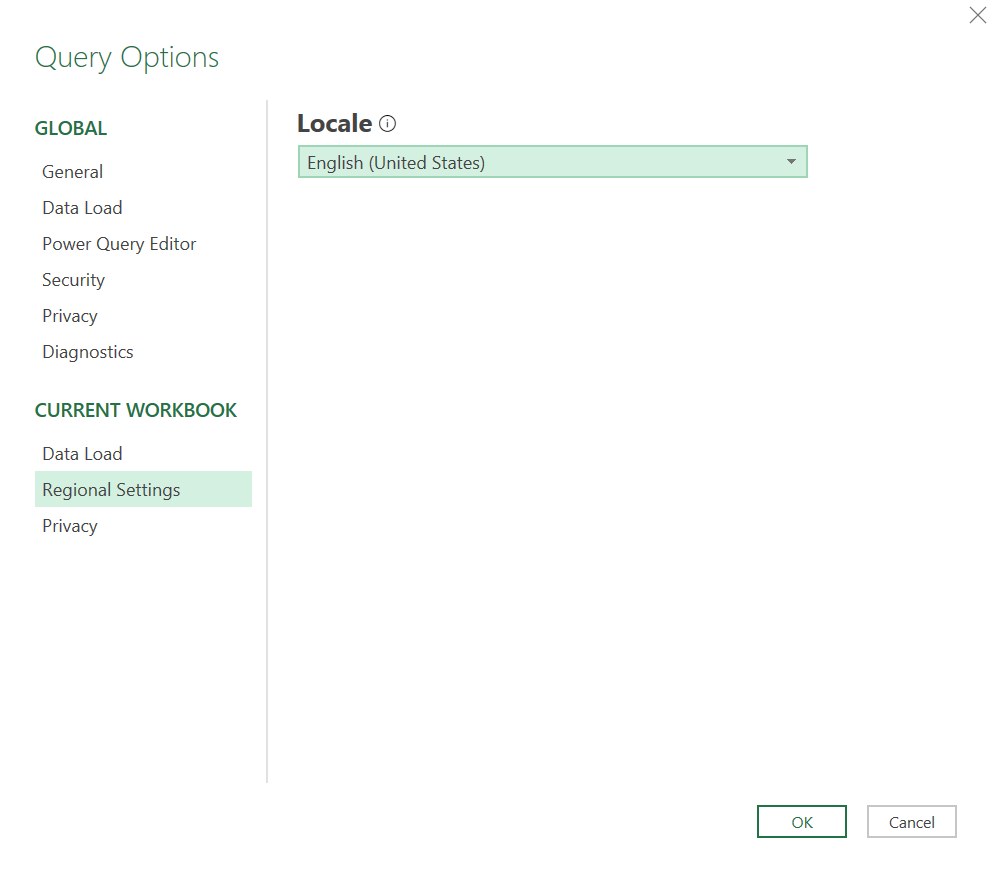Viewport: 996px width, 879px height.
Task: Open the Locale dropdown arrow
Action: (x=791, y=162)
